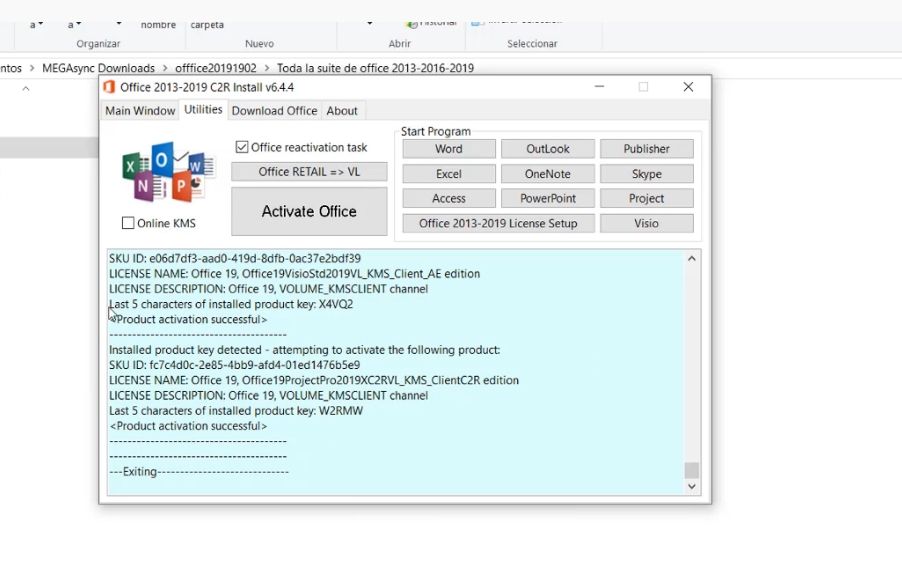This screenshot has height=572, width=902.
Task: Start the Publisher program
Action: tap(647, 149)
